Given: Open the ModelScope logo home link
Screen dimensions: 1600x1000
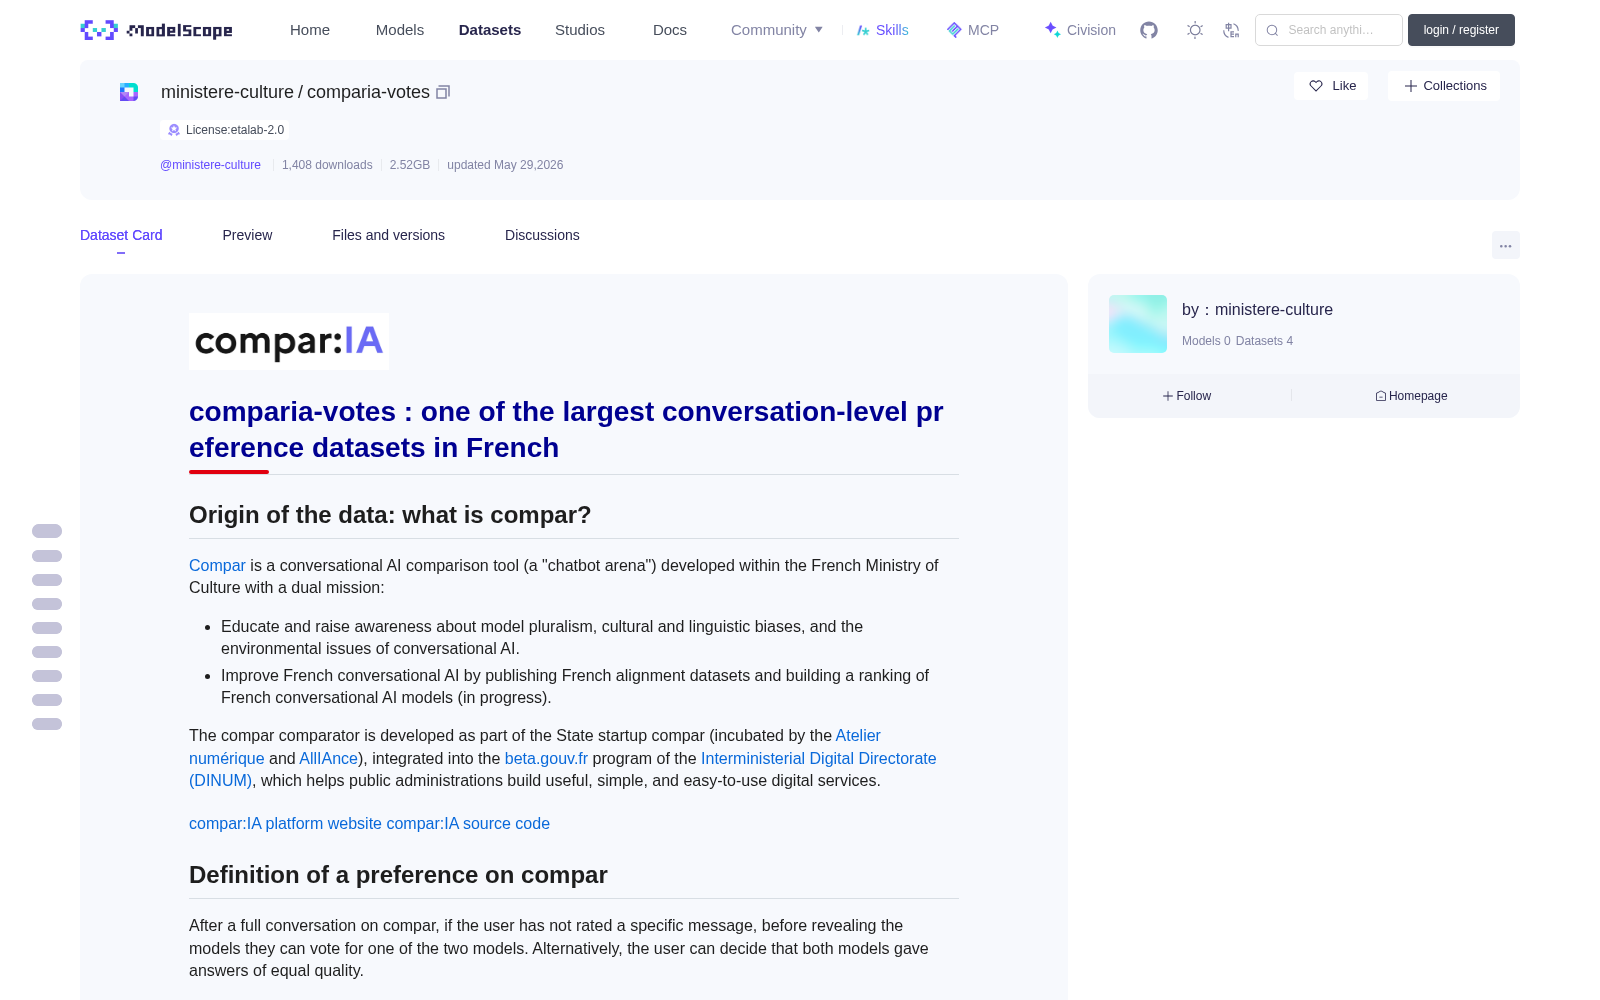Looking at the screenshot, I should click(157, 30).
